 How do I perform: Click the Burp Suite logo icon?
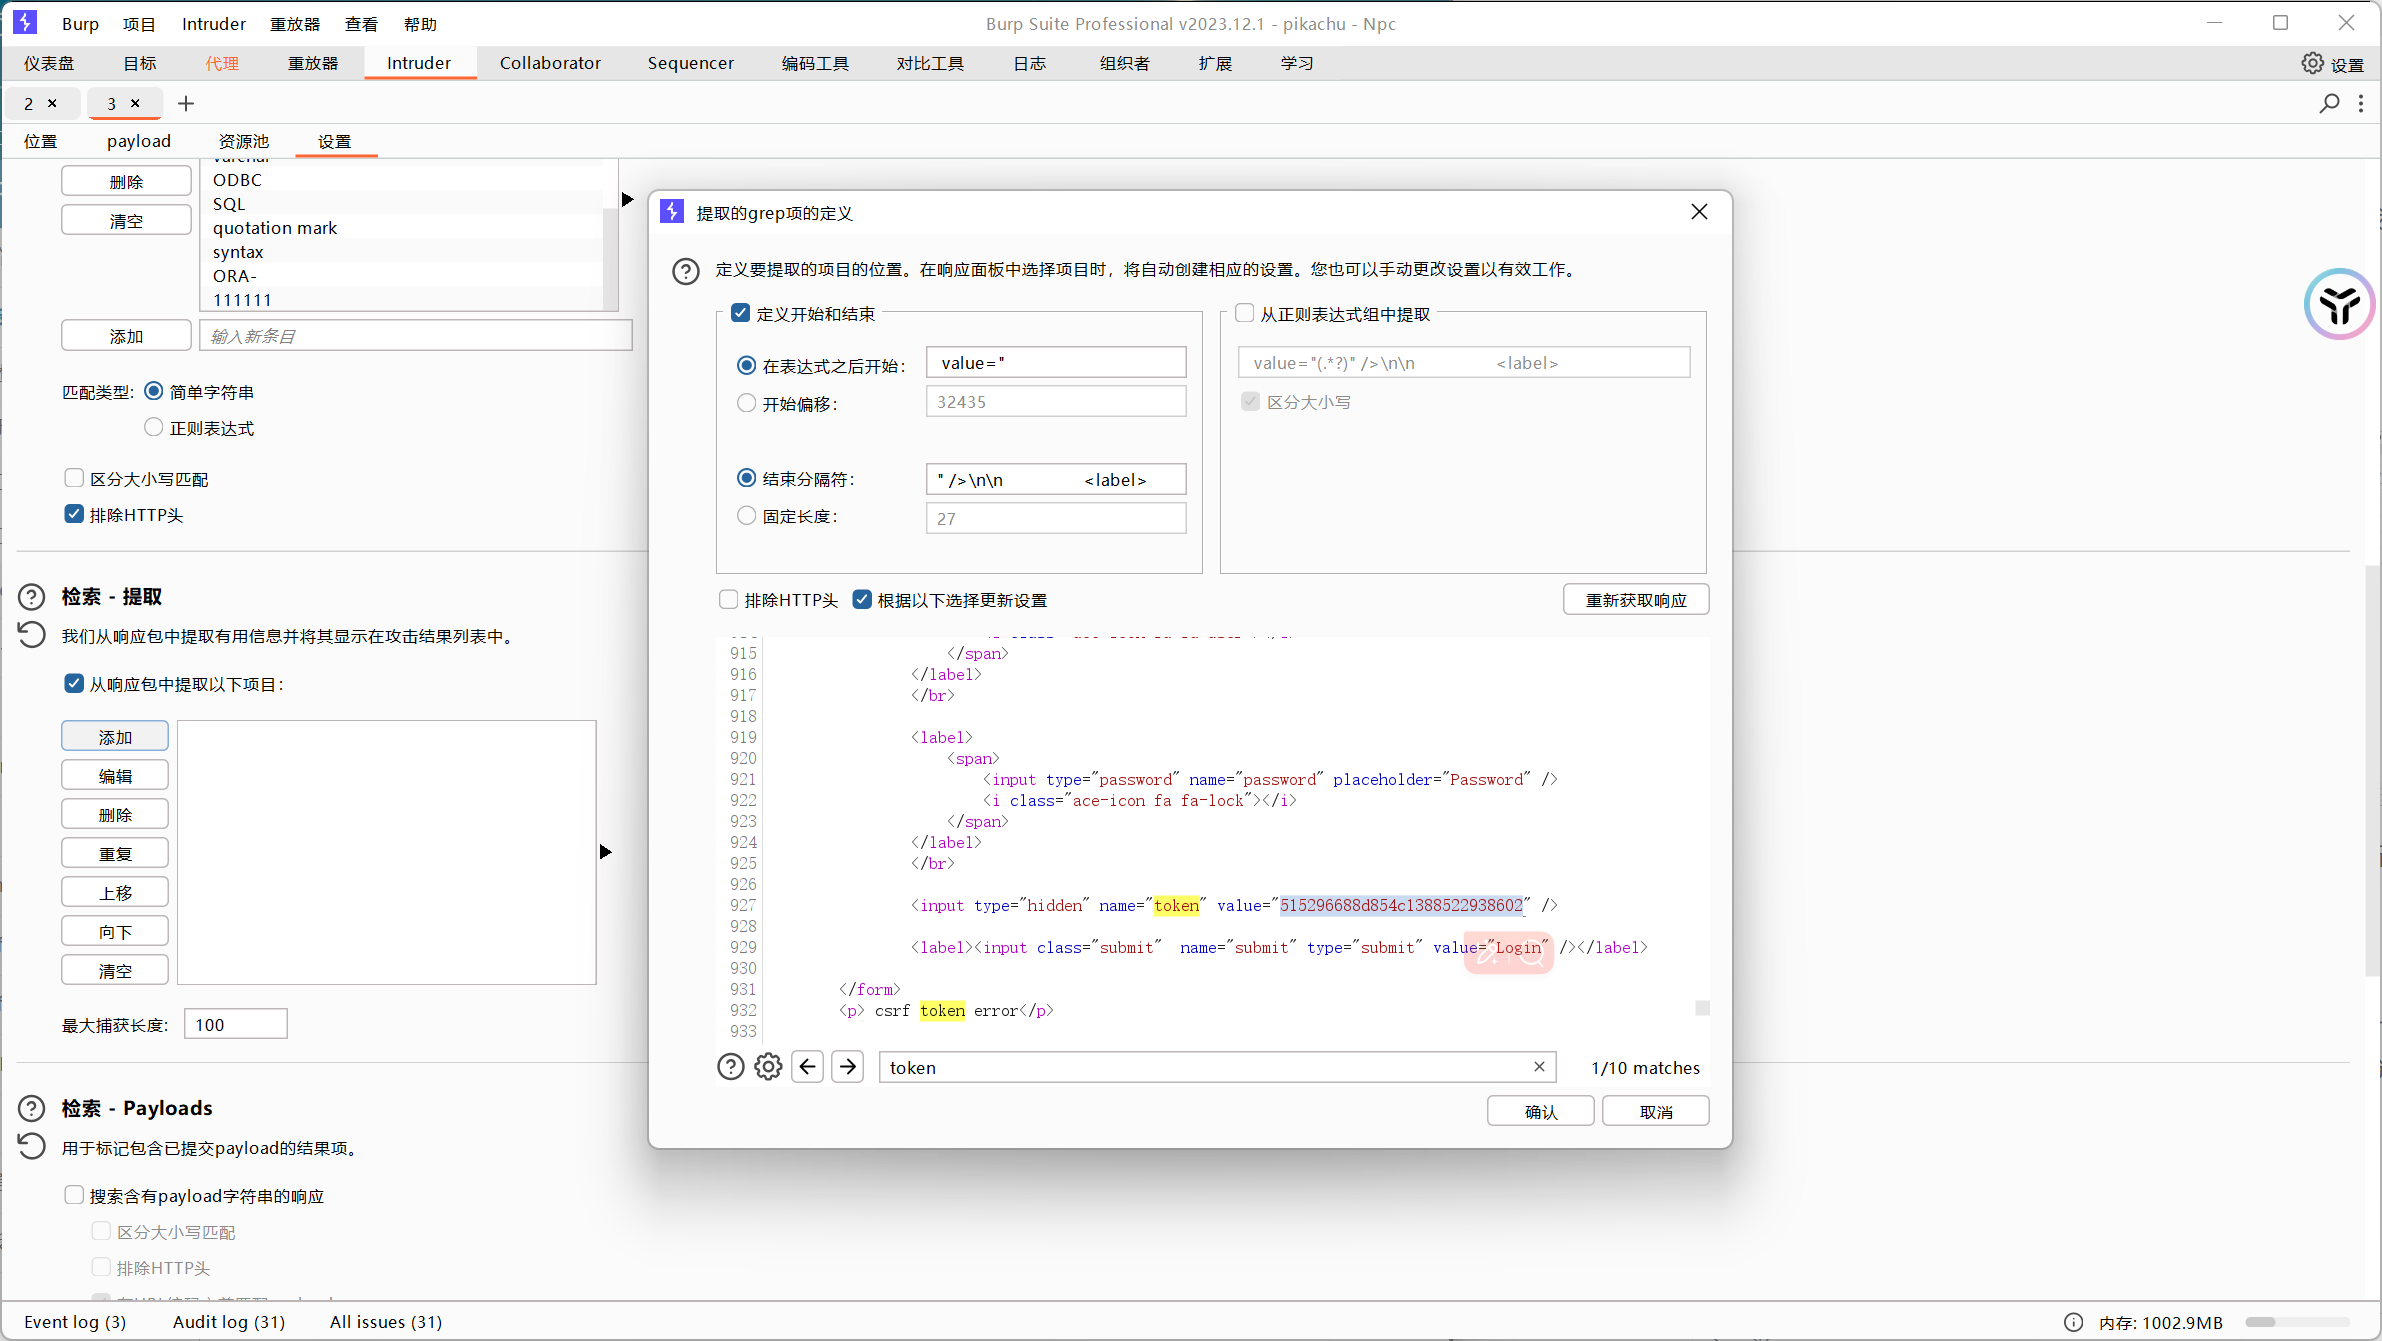25,21
